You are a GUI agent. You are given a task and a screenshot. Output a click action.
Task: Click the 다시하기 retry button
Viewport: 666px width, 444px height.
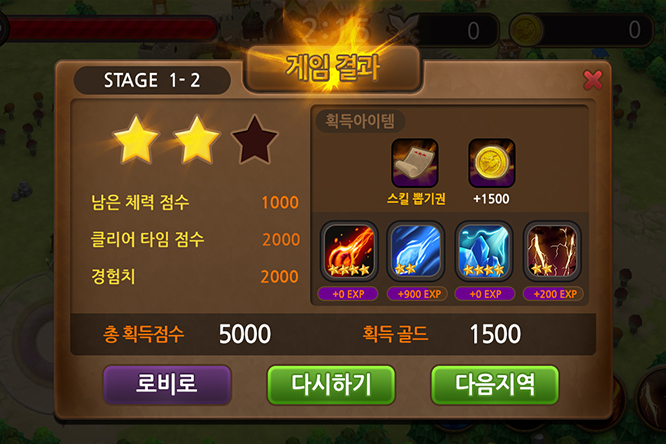pyautogui.click(x=331, y=384)
